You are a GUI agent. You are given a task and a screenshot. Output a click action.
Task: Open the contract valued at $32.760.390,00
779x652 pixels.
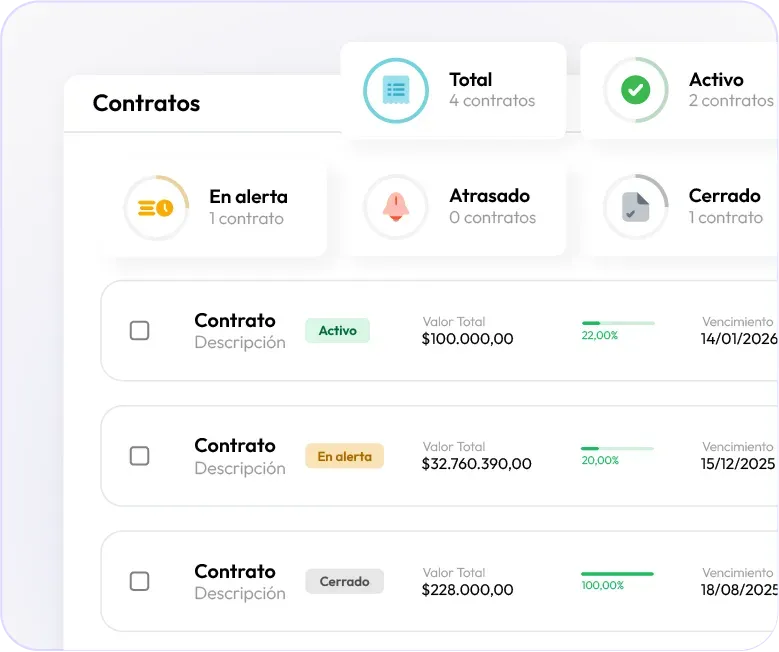(477, 464)
